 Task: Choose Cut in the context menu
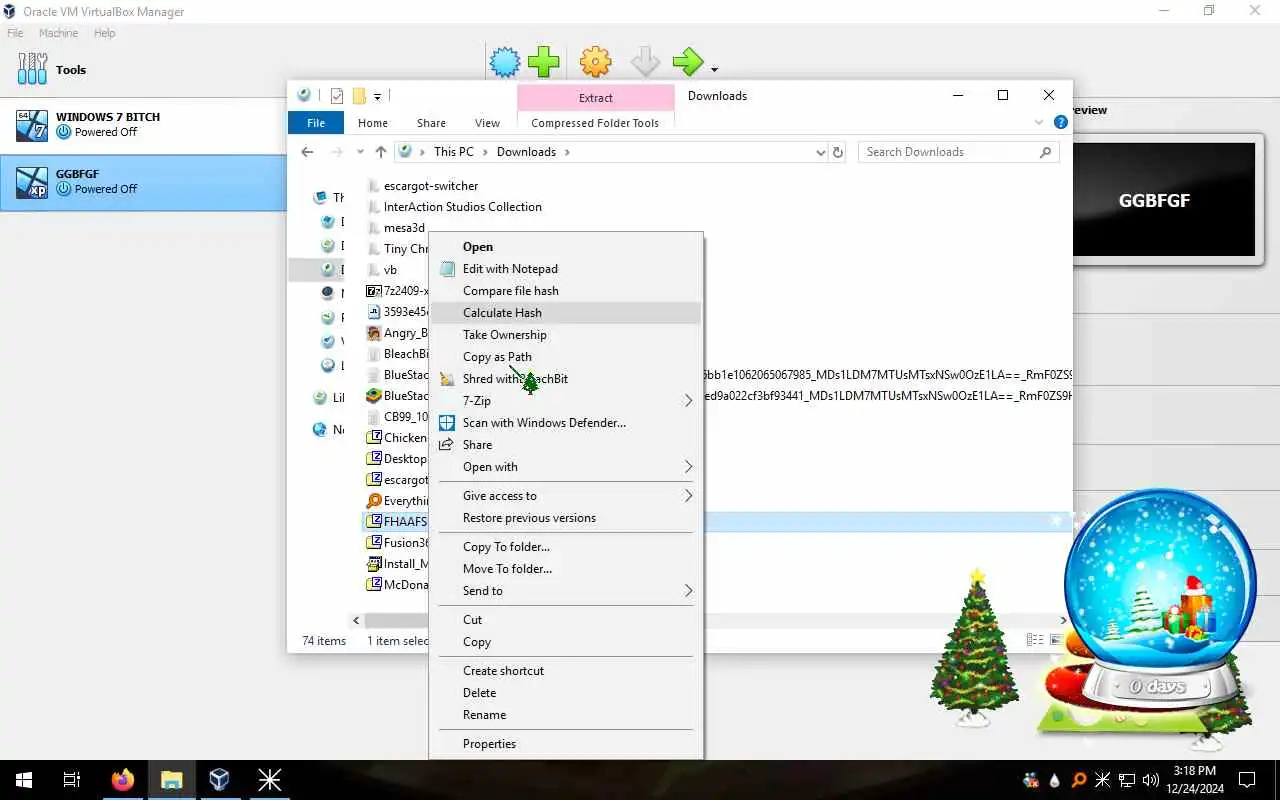pyautogui.click(x=566, y=620)
